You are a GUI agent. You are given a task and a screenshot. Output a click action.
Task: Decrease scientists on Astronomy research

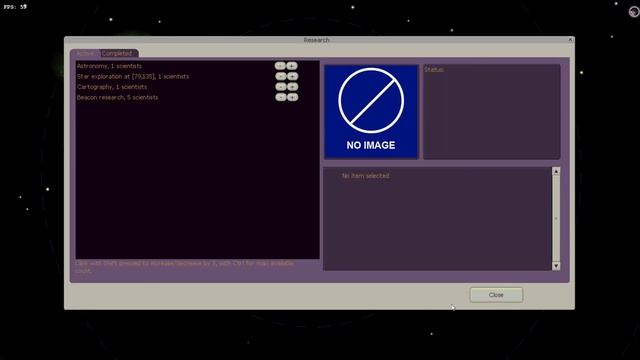(280, 66)
